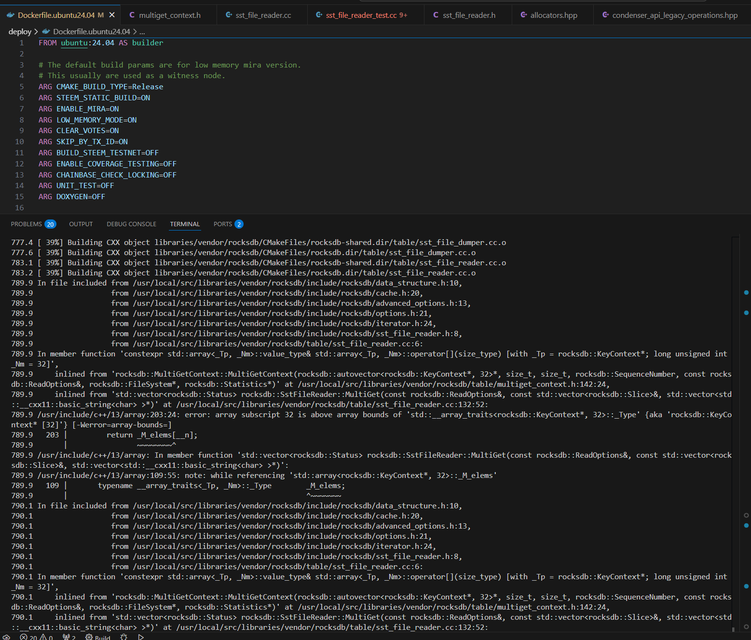Click 'ARG CLEAR_VOTES=ON' line in editor
The image size is (751, 640).
79,131
